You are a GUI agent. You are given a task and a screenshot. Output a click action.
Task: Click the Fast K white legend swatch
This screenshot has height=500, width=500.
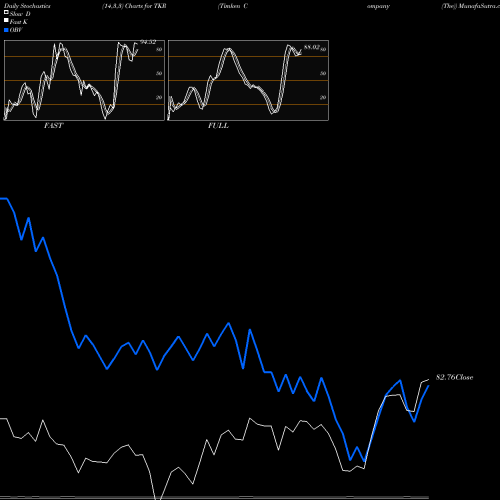coord(6,21)
